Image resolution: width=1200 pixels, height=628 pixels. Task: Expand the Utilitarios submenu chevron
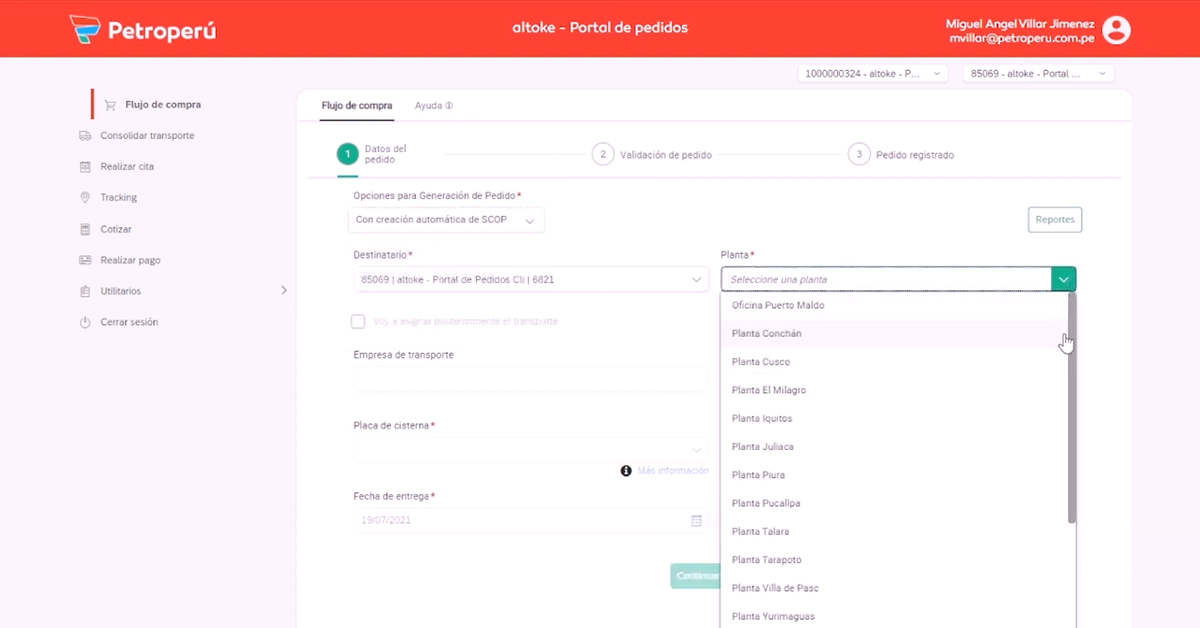point(283,291)
